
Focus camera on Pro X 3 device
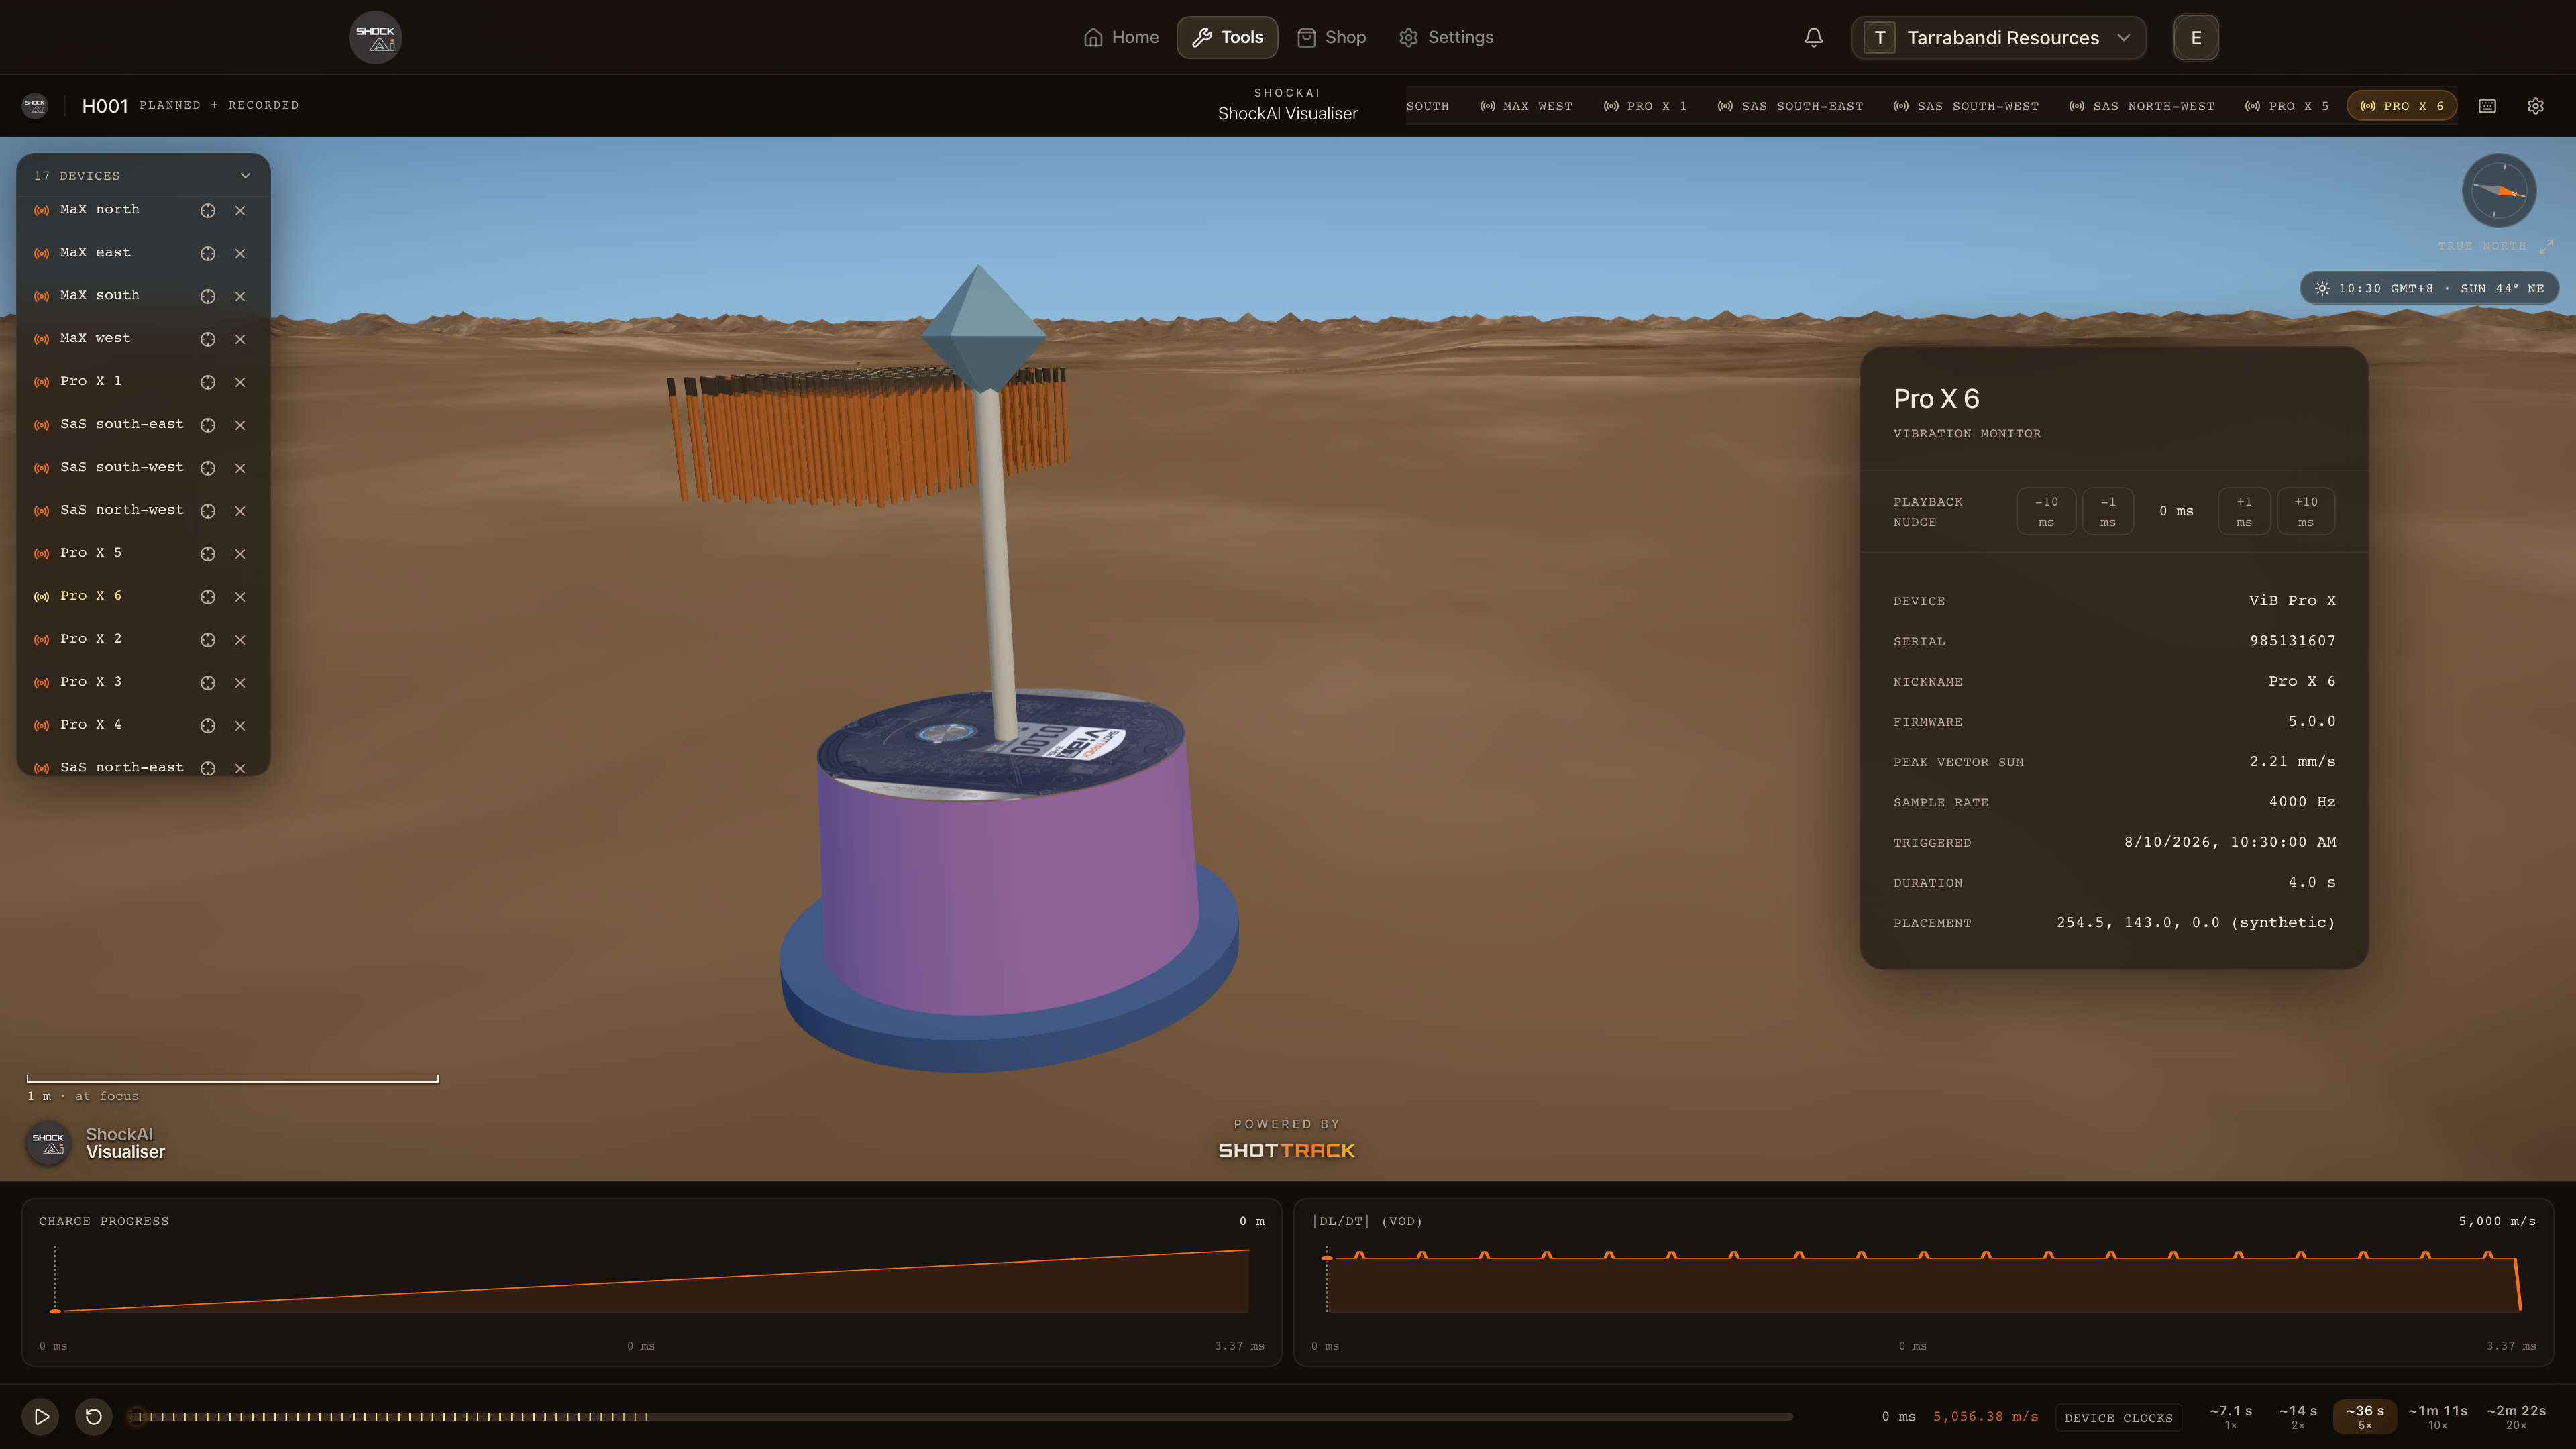(x=207, y=683)
